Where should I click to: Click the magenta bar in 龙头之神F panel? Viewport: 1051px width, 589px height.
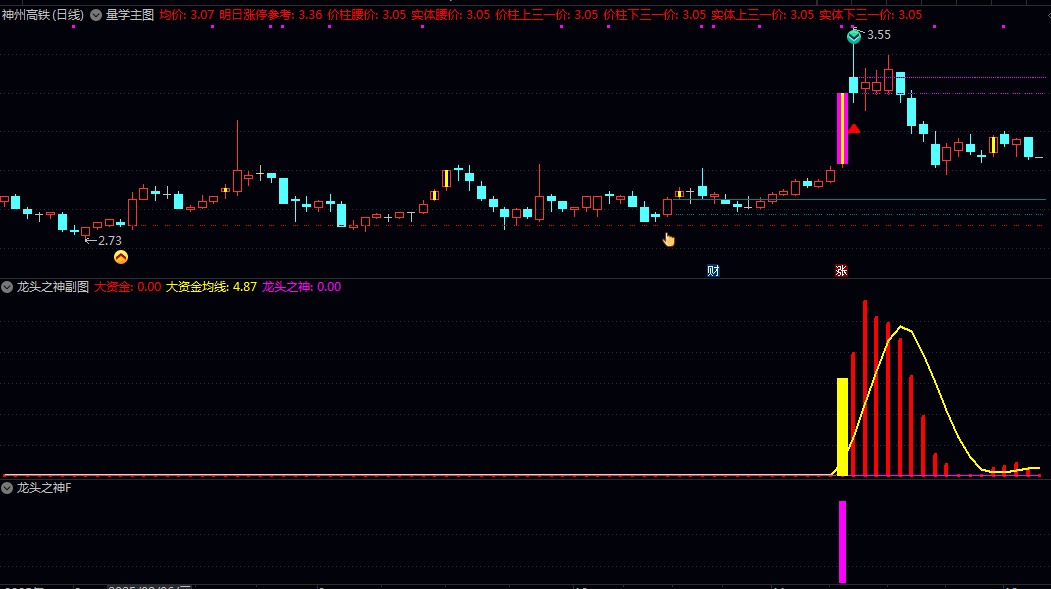843,542
